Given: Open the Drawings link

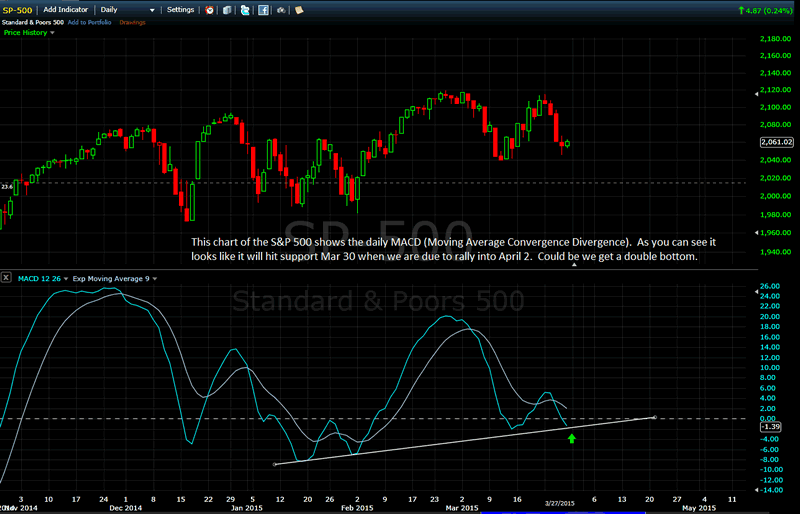Looking at the screenshot, I should [x=133, y=21].
